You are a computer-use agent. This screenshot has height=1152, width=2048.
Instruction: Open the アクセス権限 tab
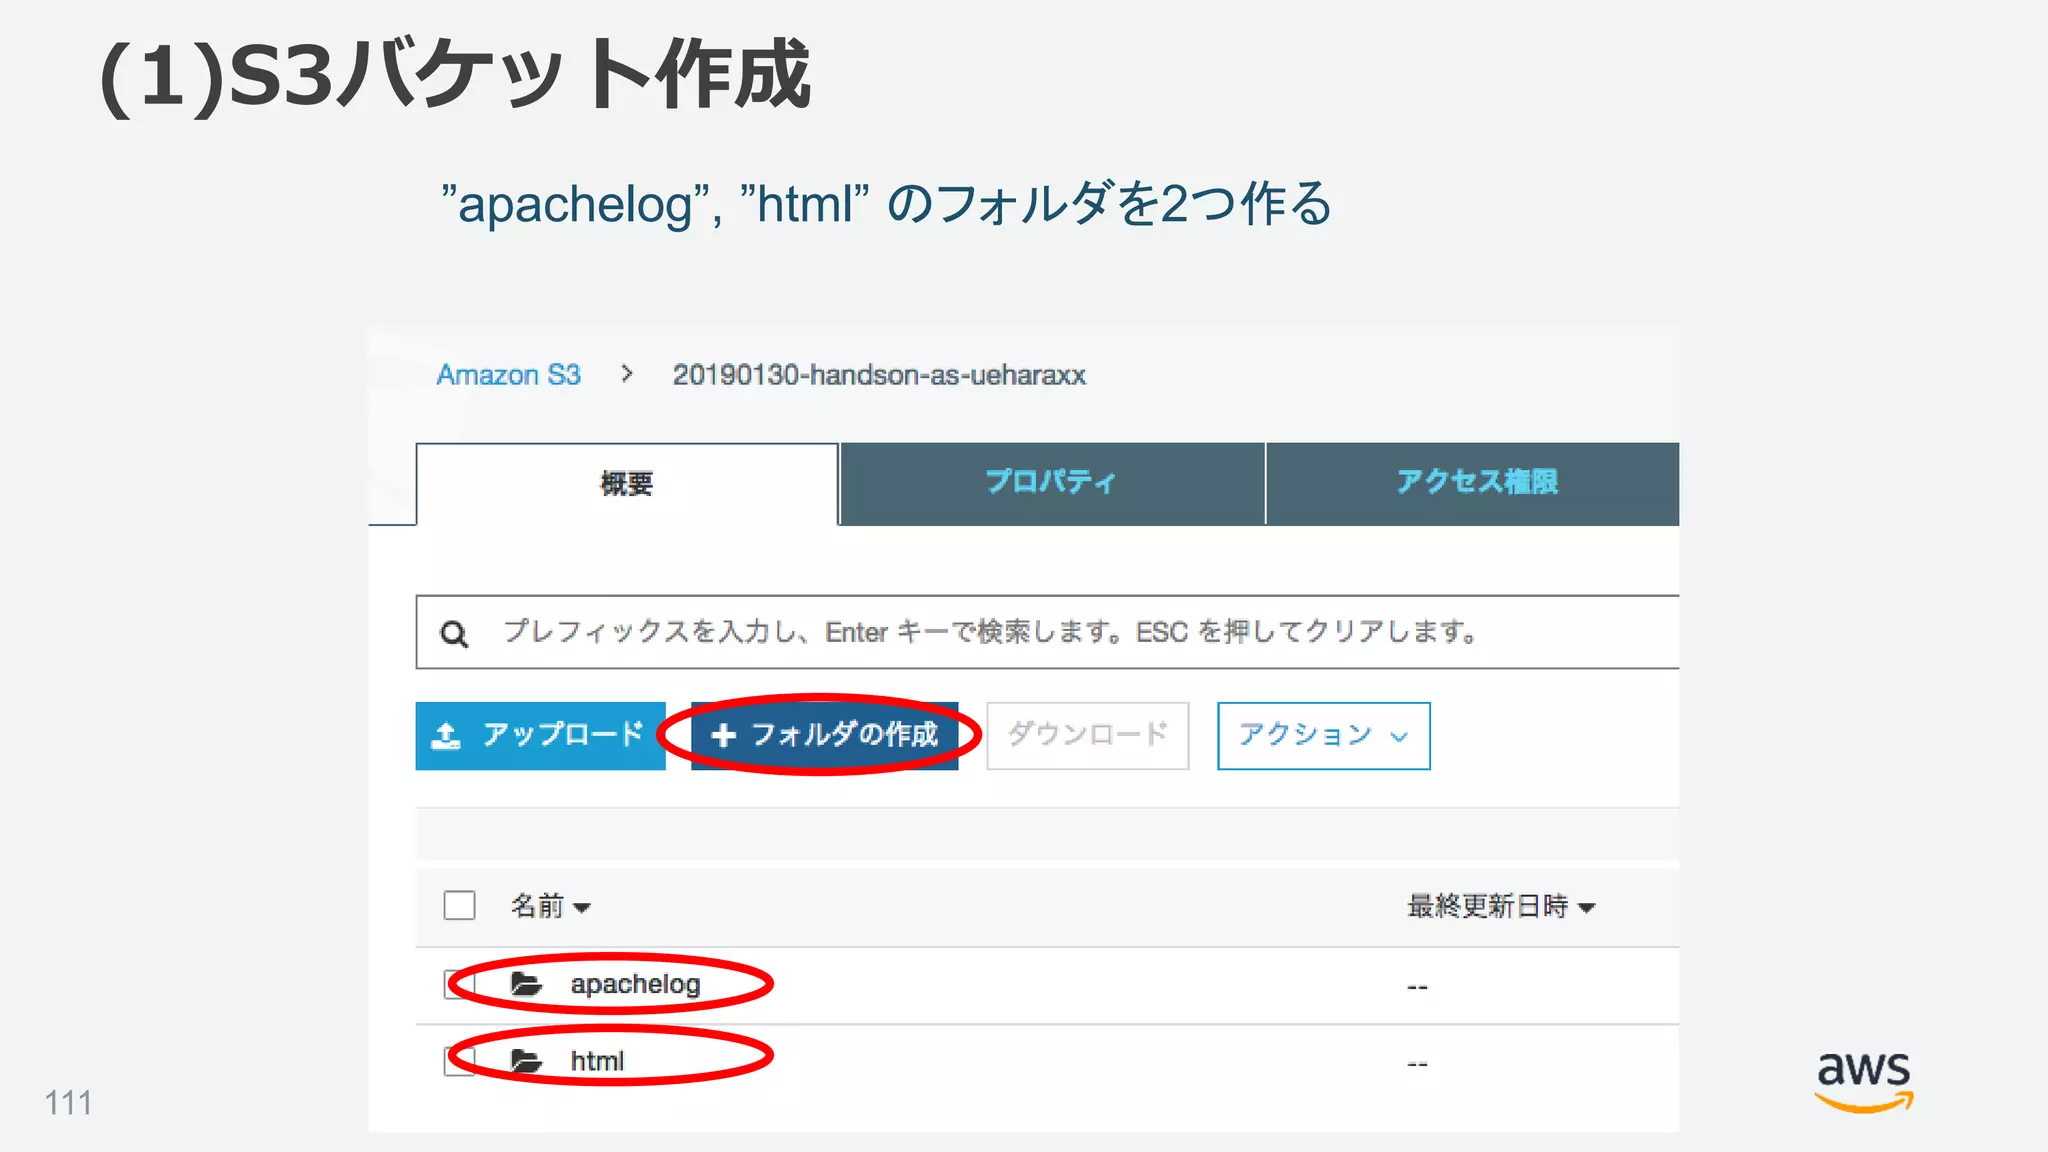coord(1473,483)
